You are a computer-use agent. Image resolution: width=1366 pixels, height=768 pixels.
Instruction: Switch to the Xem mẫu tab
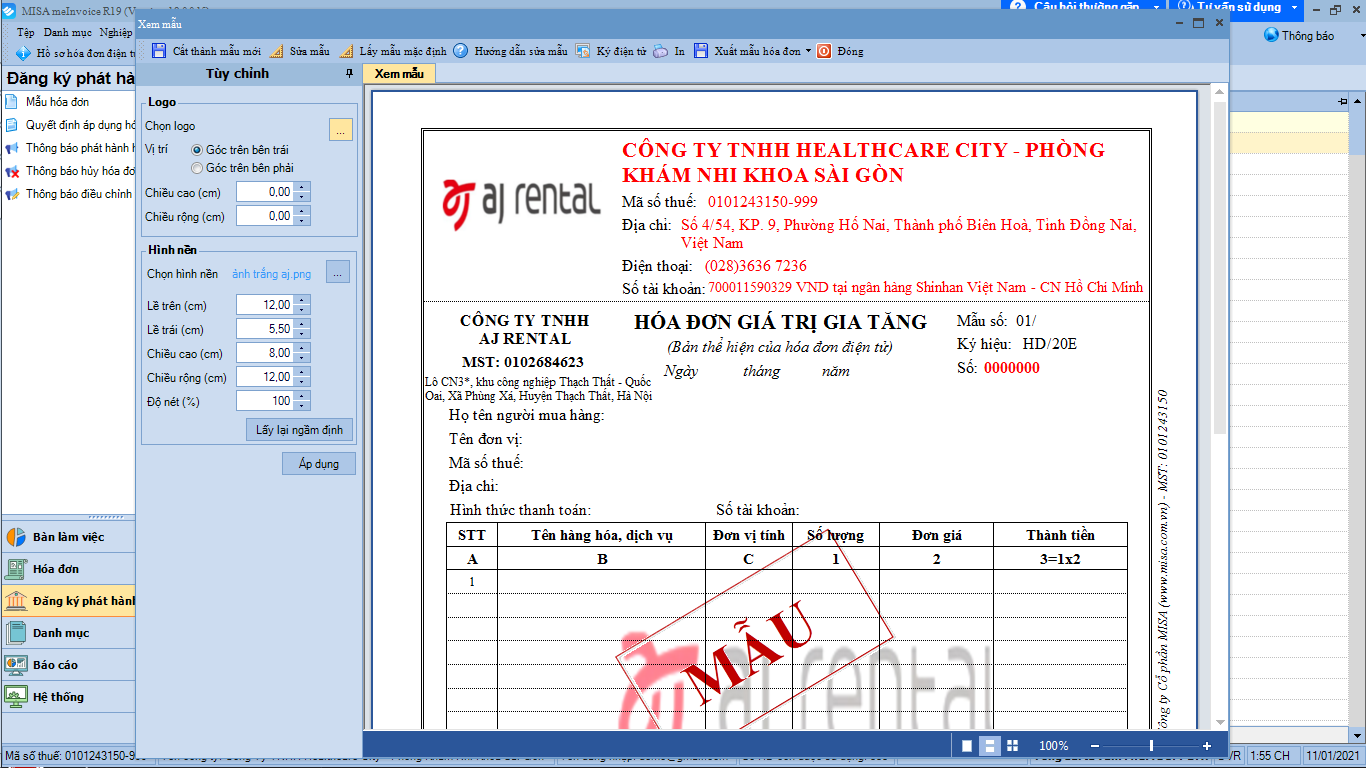point(399,74)
